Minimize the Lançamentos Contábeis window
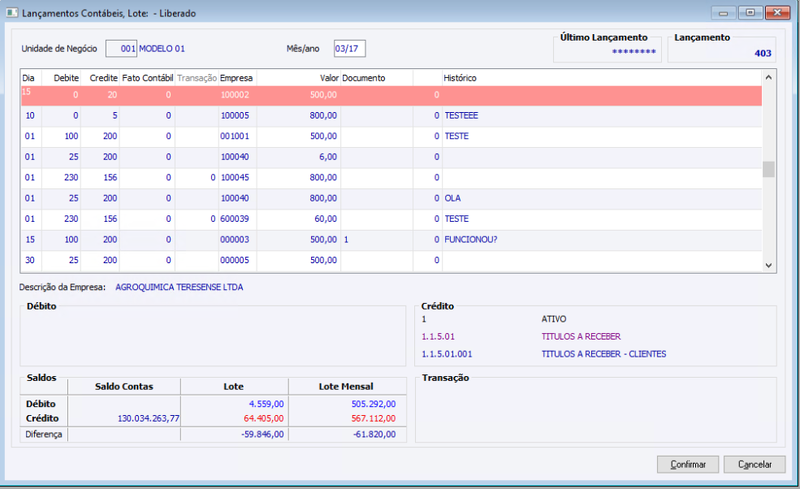Screen dimensions: 800x489 723,13
